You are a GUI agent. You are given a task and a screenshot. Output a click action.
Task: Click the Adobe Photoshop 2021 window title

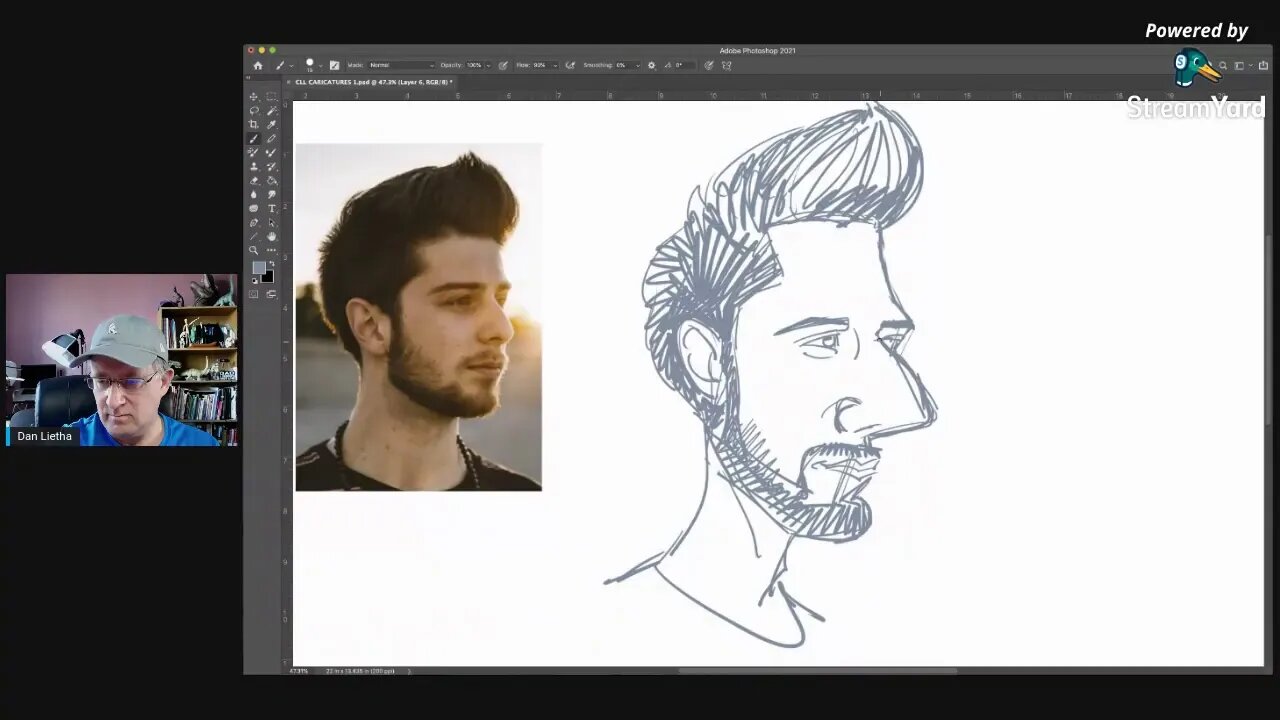point(757,50)
